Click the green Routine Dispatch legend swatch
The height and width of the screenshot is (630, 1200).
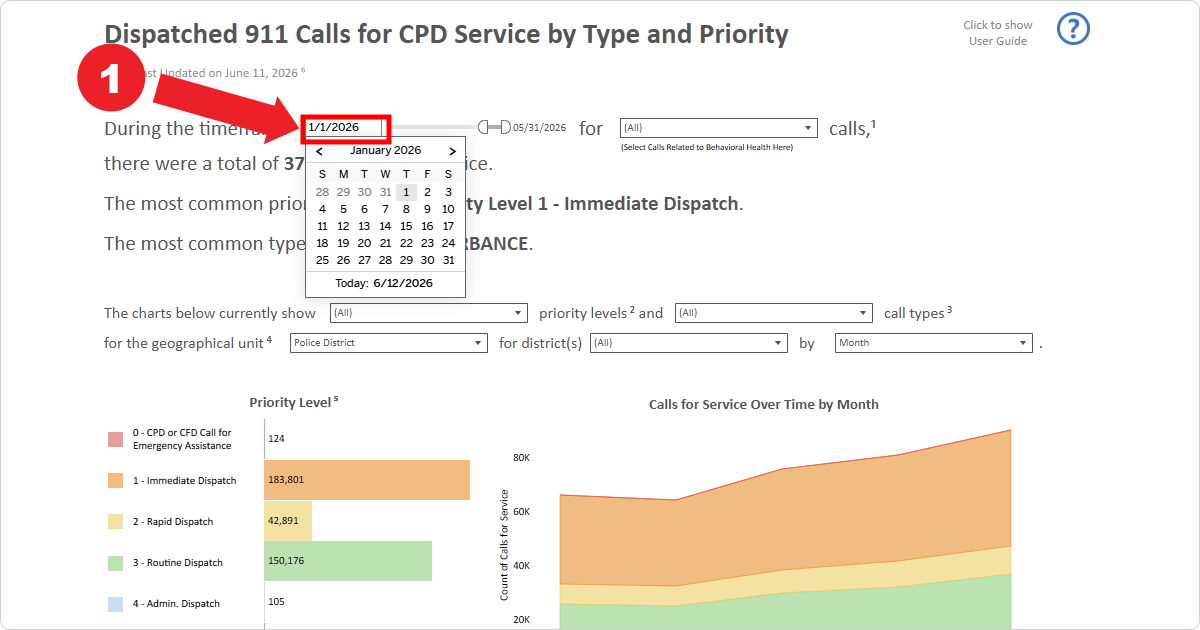coord(115,562)
